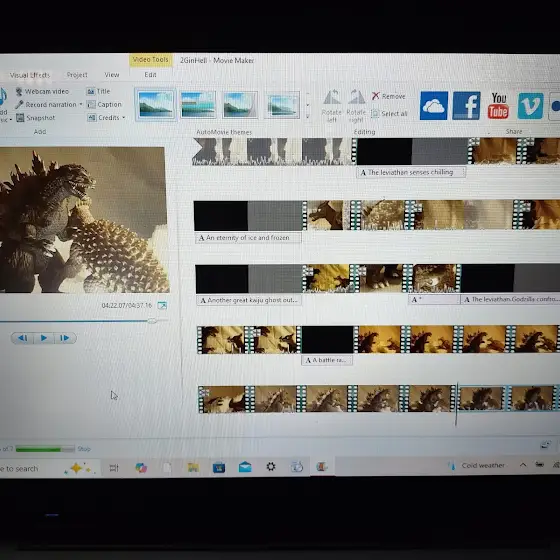Open Task View on the taskbar
Image resolution: width=560 pixels, height=560 pixels.
point(114,468)
